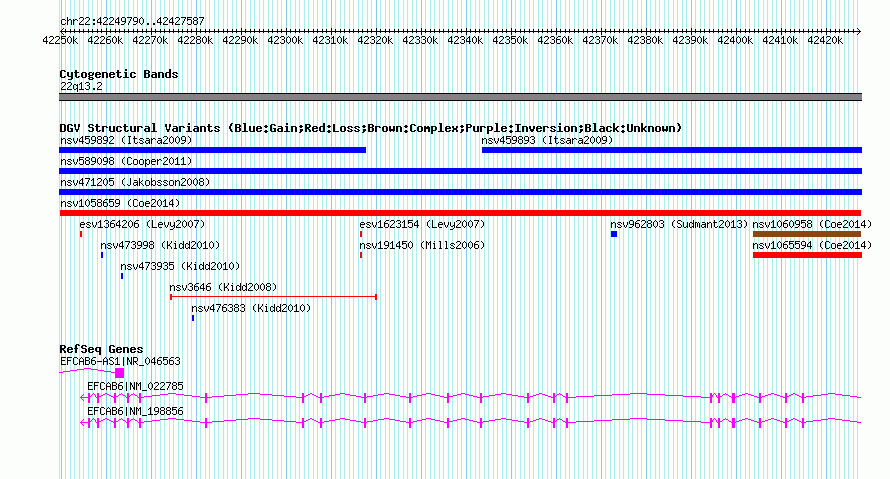Click label nsv1060958 (Coe2014)

pyautogui.click(x=812, y=224)
